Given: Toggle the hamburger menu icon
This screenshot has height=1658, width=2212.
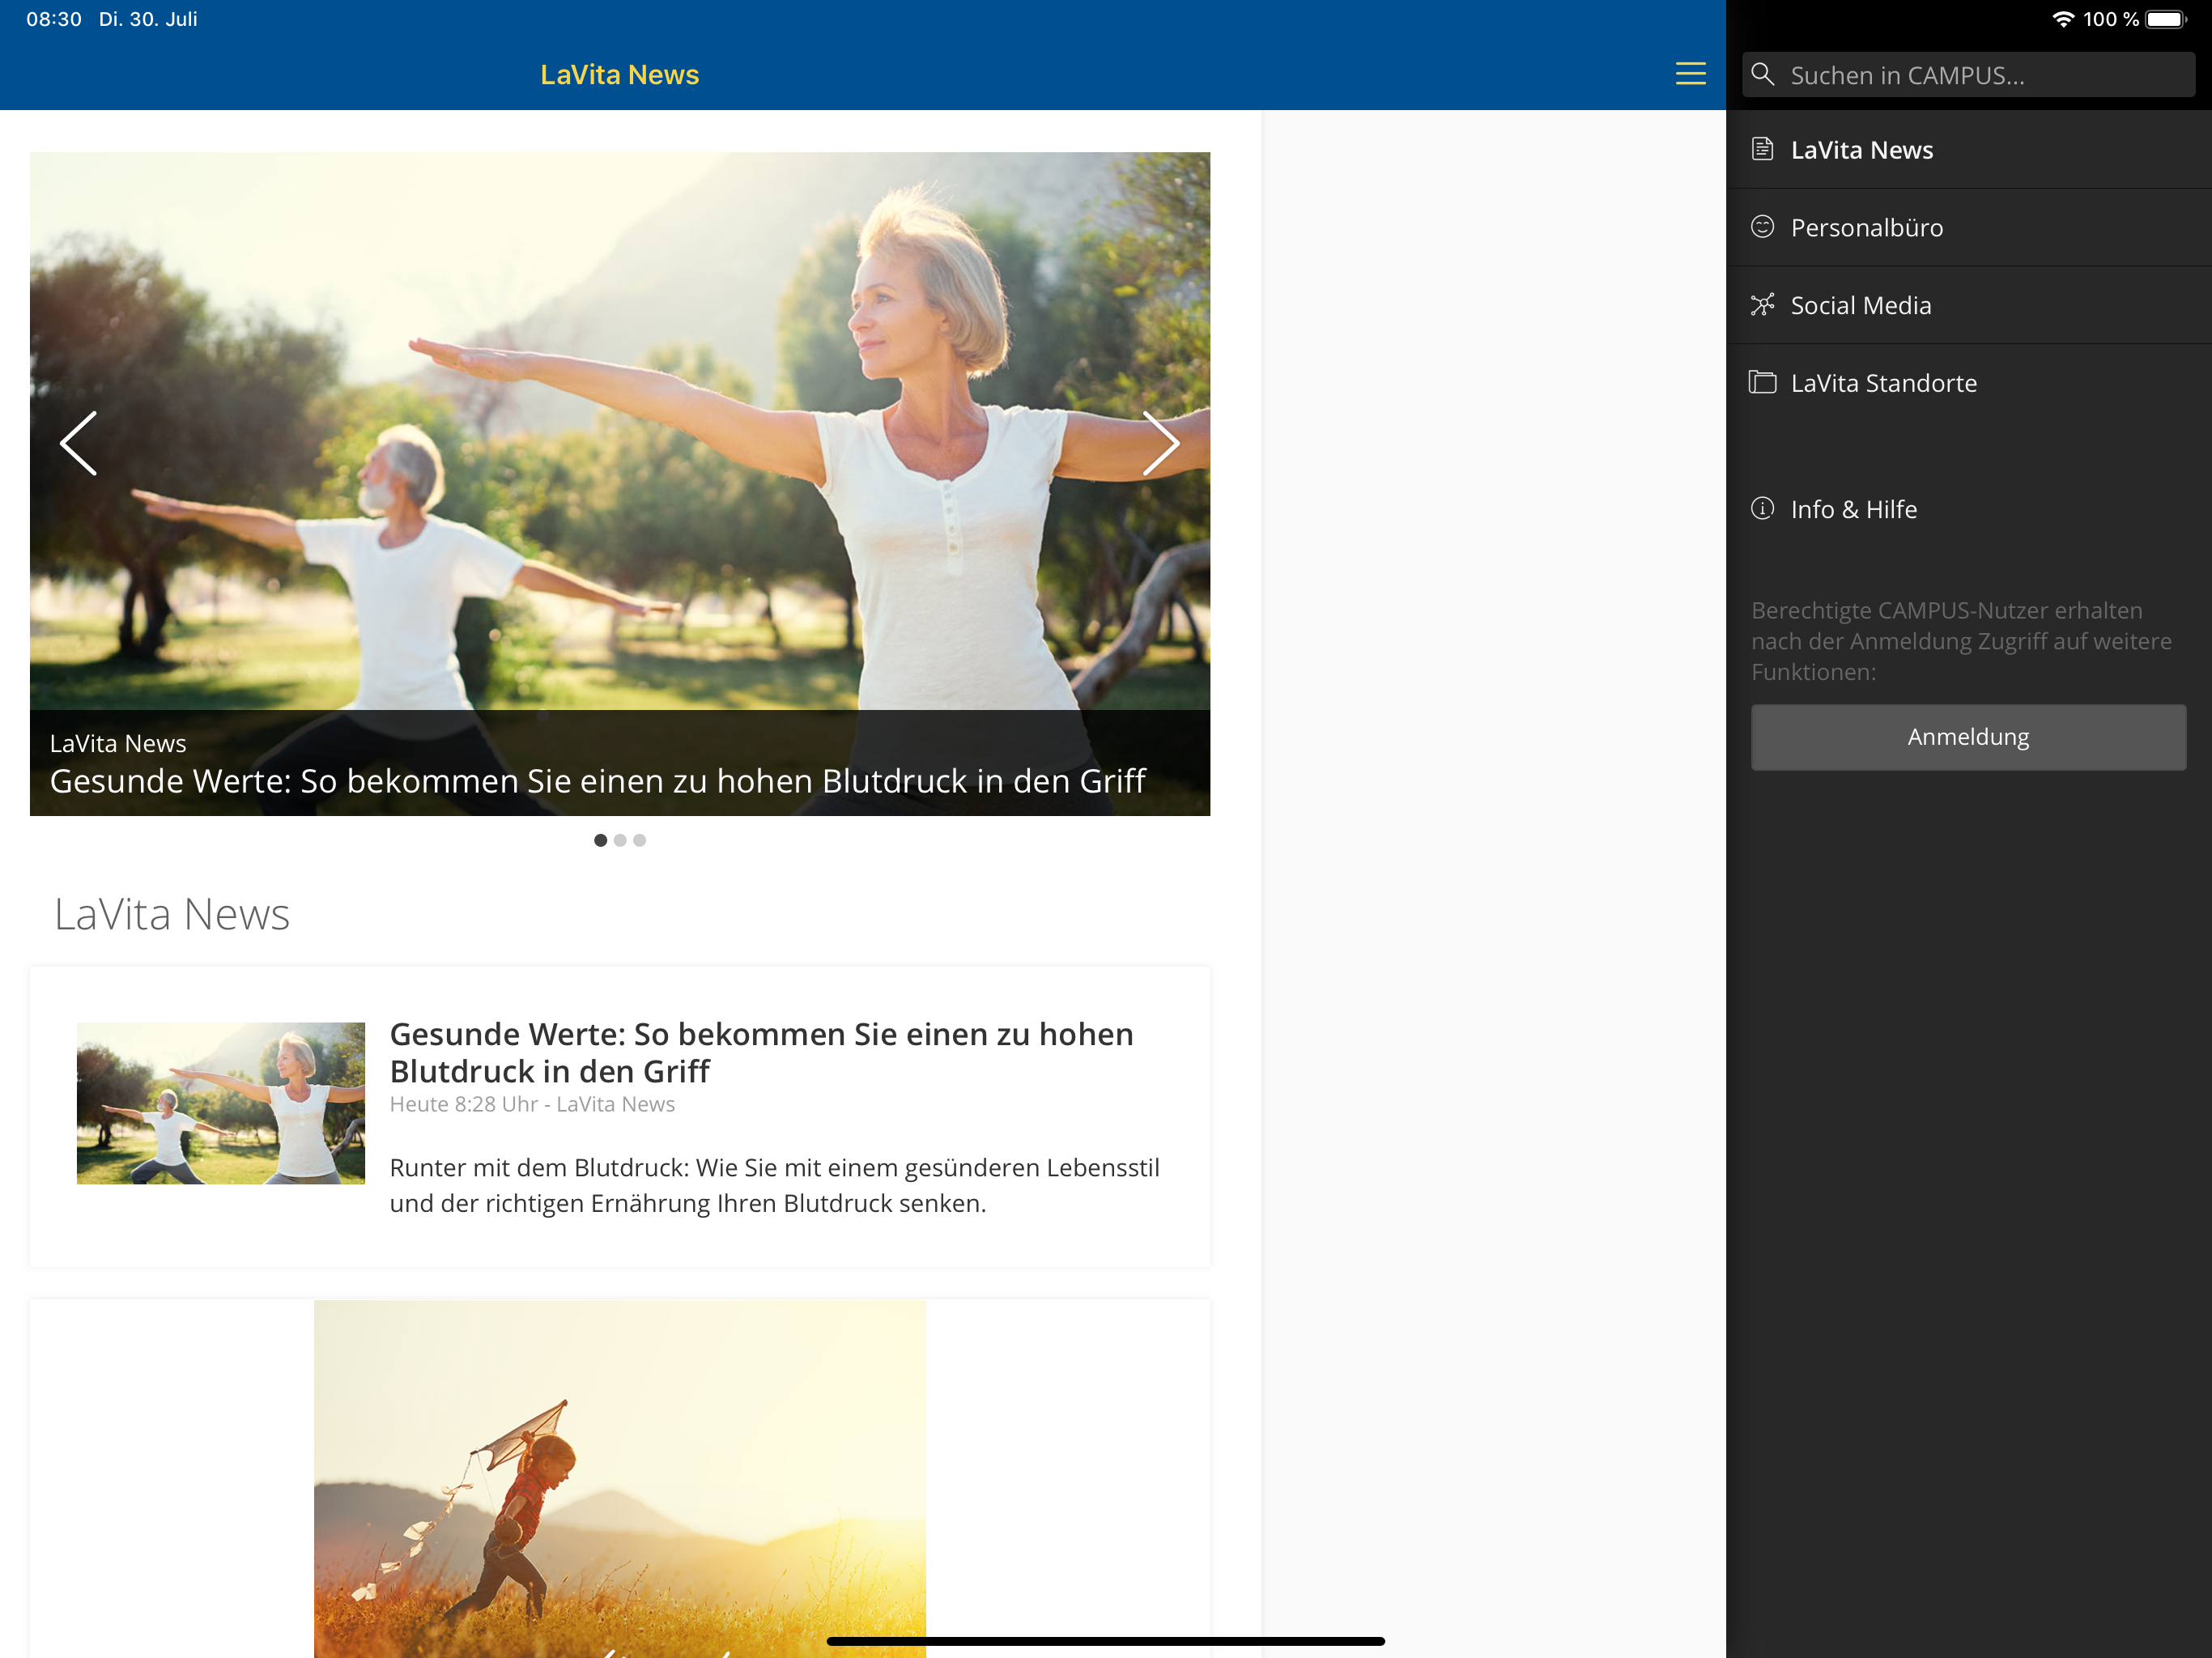Looking at the screenshot, I should (1690, 74).
